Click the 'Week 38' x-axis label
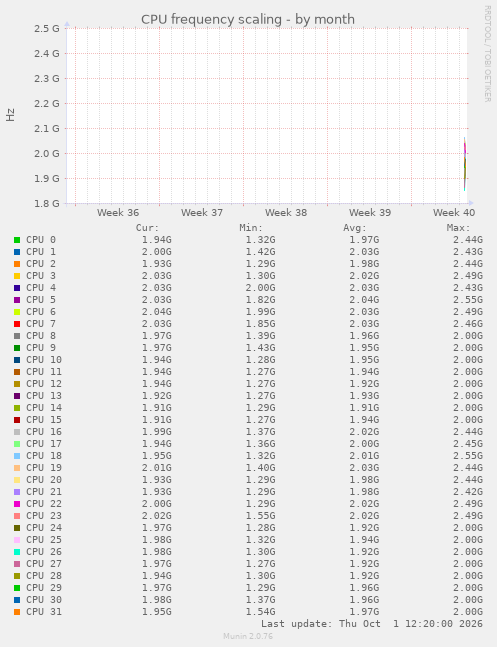The height and width of the screenshot is (647, 497). 286,213
